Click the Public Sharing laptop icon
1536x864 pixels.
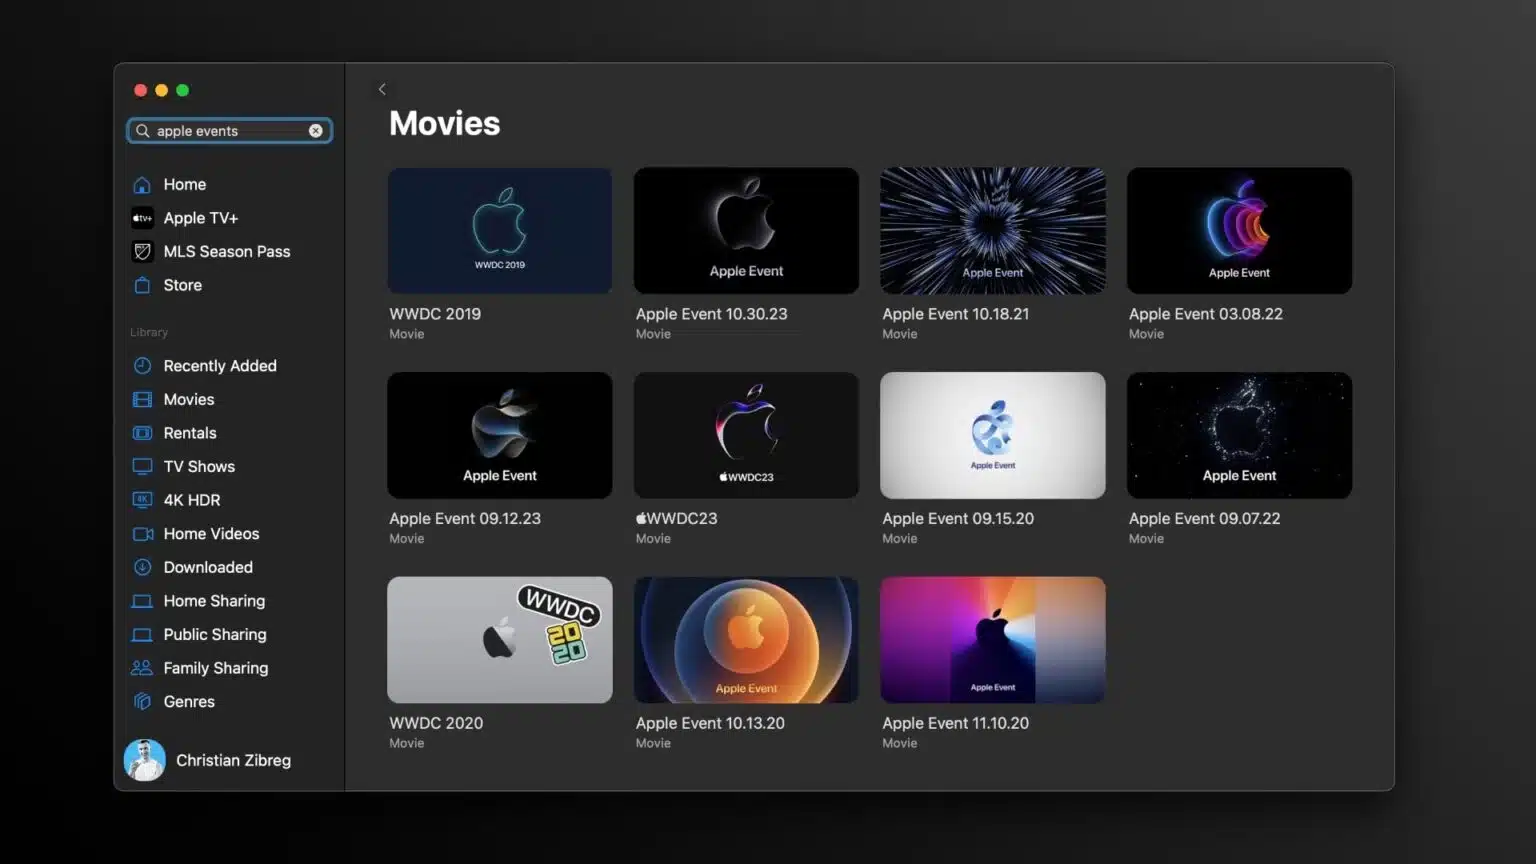point(142,635)
